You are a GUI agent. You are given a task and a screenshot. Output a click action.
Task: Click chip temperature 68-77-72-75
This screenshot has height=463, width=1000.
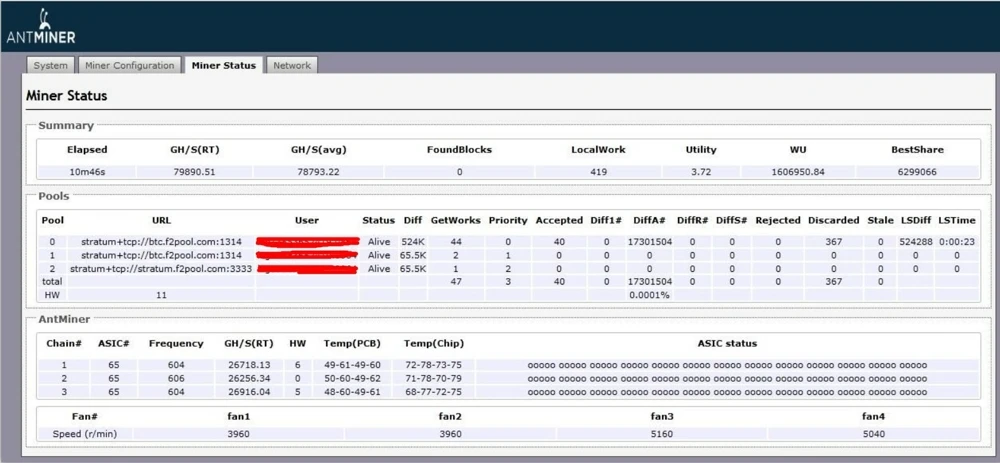(433, 392)
